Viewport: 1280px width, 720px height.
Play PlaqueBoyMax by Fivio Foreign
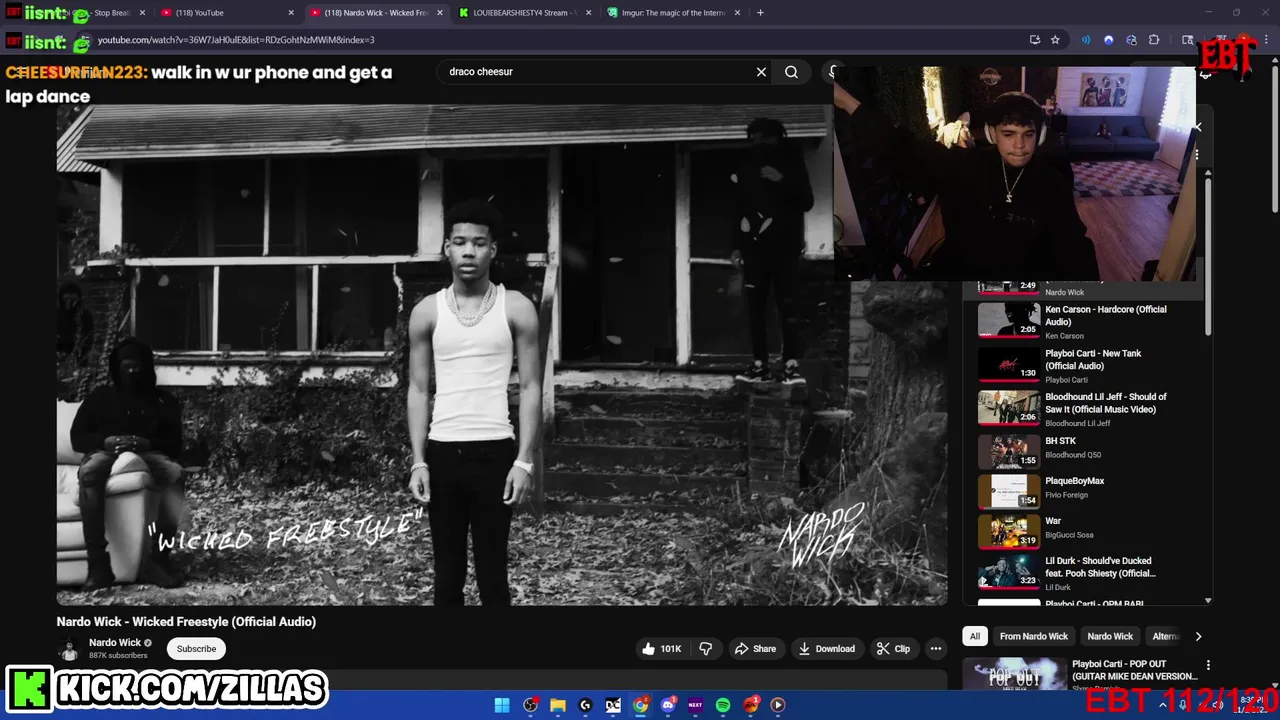(x=1085, y=490)
